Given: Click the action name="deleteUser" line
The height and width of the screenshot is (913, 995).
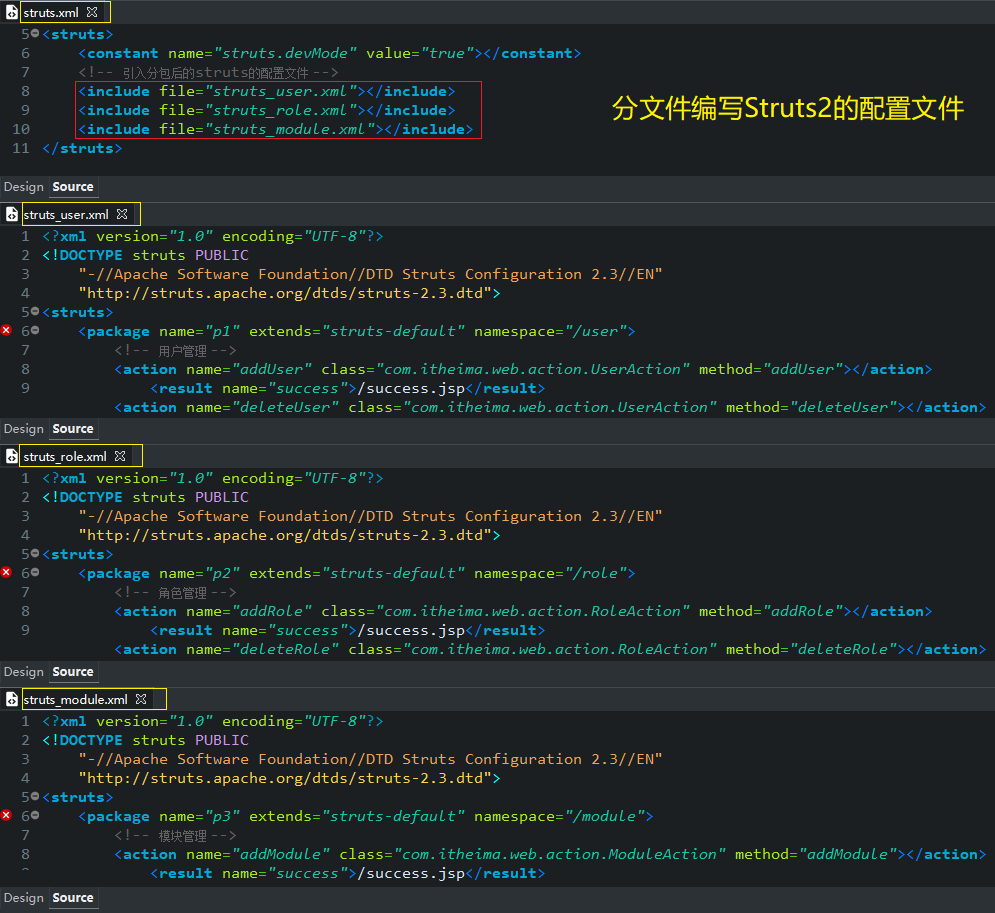Looking at the screenshot, I should (550, 407).
